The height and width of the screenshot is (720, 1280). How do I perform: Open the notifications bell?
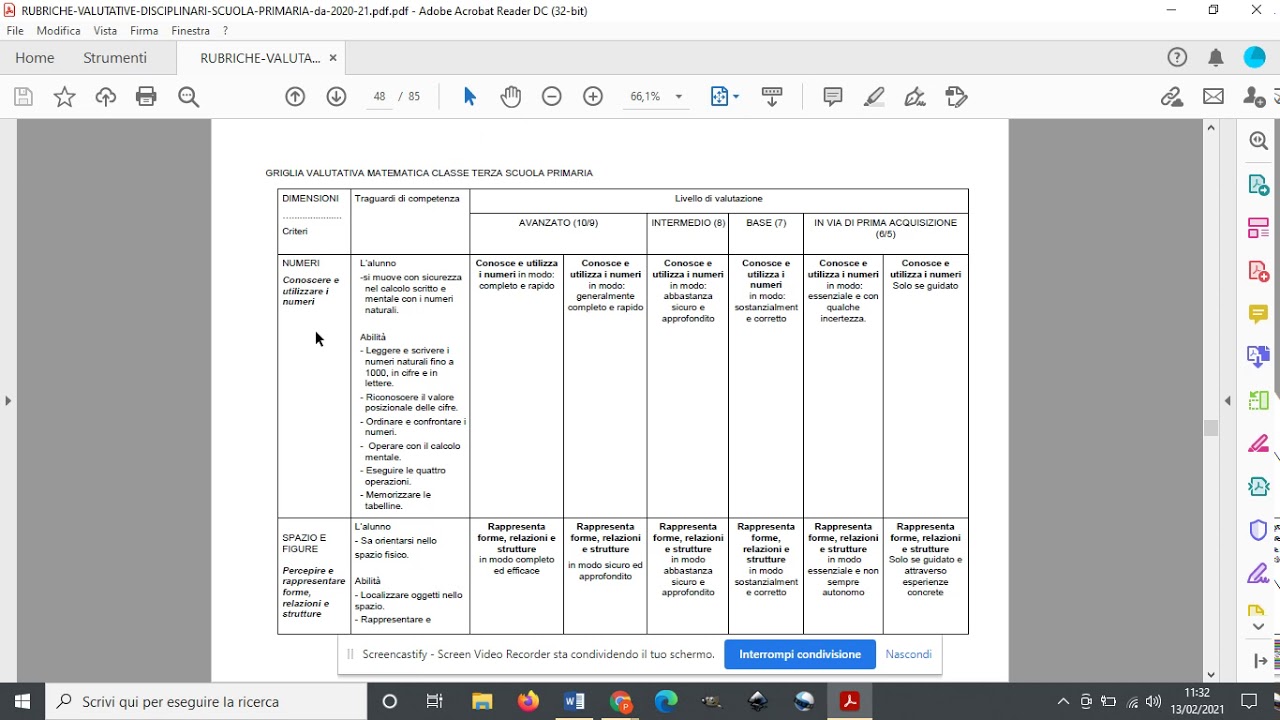[1216, 58]
